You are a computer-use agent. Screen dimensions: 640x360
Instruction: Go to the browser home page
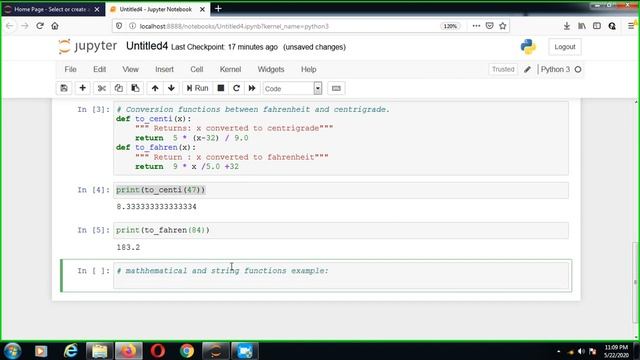(55, 26)
